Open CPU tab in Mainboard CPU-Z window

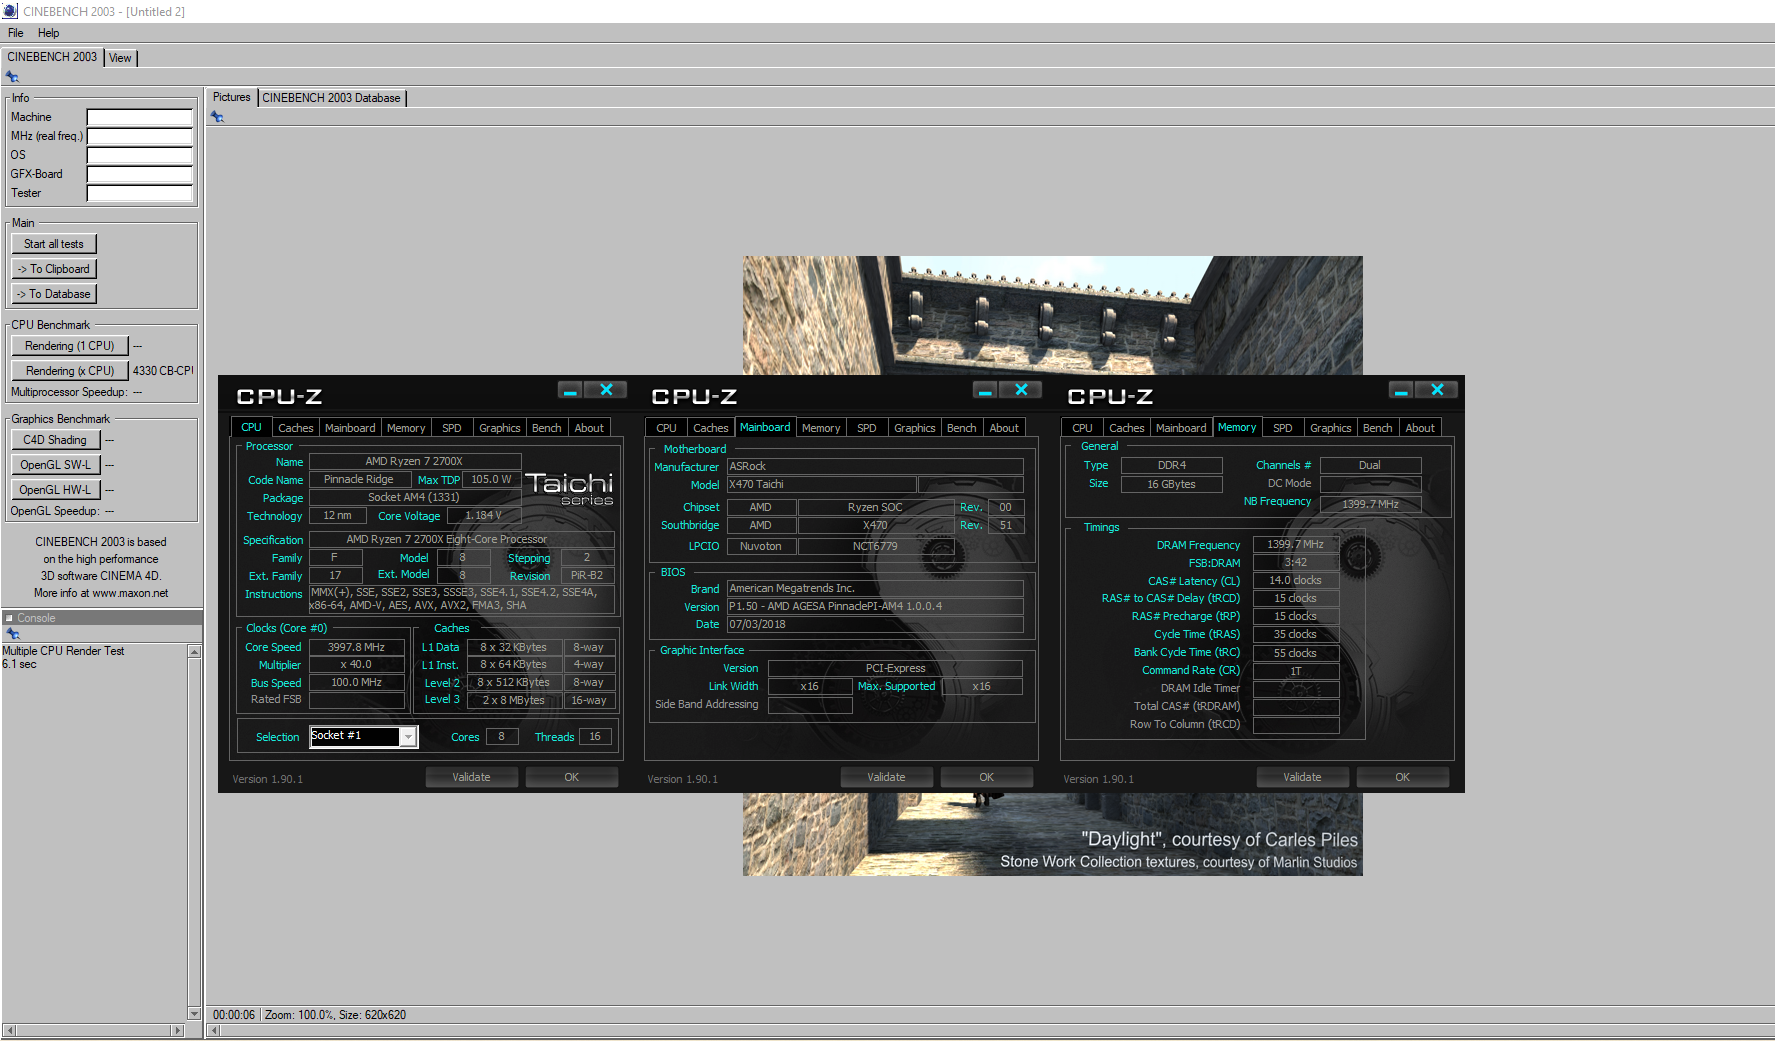pyautogui.click(x=666, y=428)
